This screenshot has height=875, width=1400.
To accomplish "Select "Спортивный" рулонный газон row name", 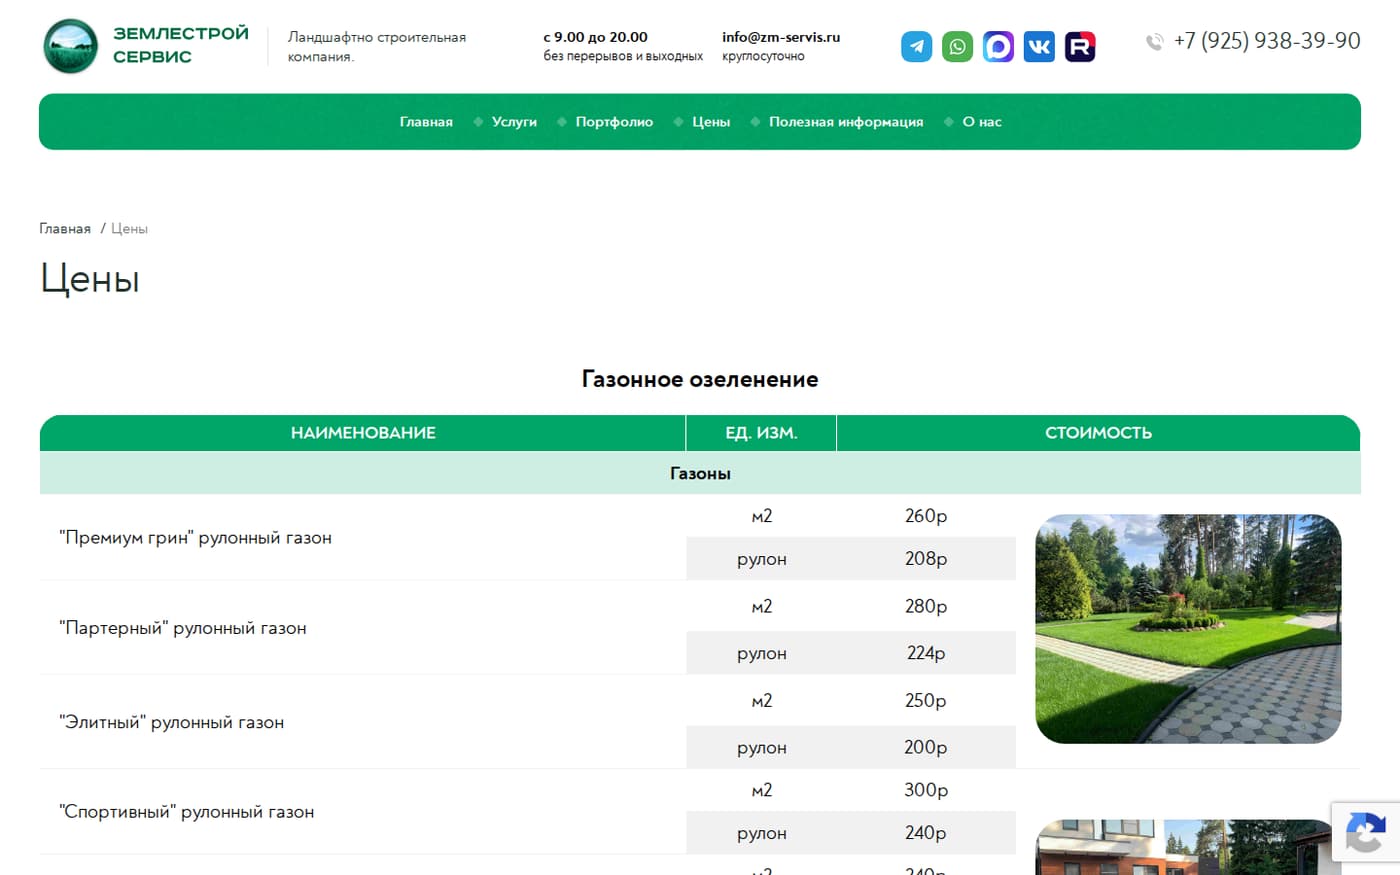I will coord(187,812).
